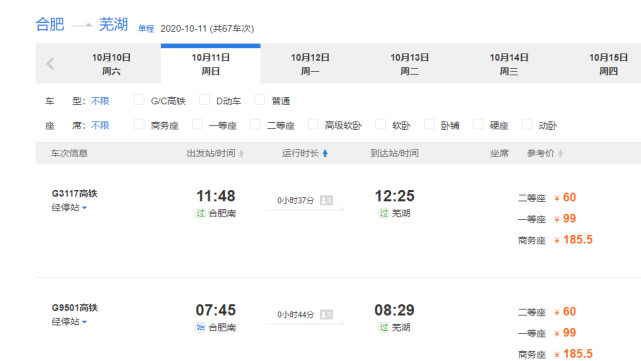The width and height of the screenshot is (641, 361).
Task: Click the 单程 one-way label
Action: (x=146, y=29)
